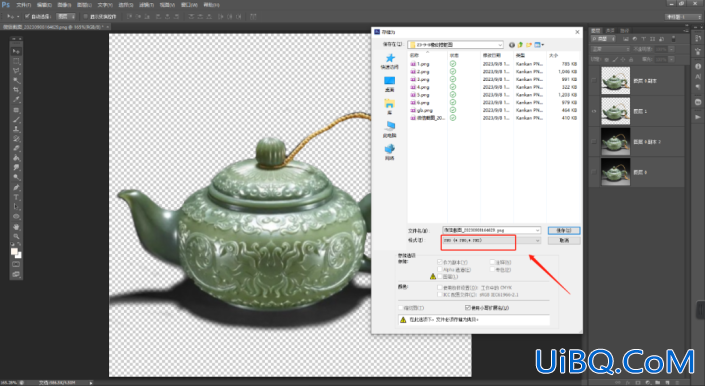
Task: Switch to the 路径 panel tab
Action: (x=625, y=31)
